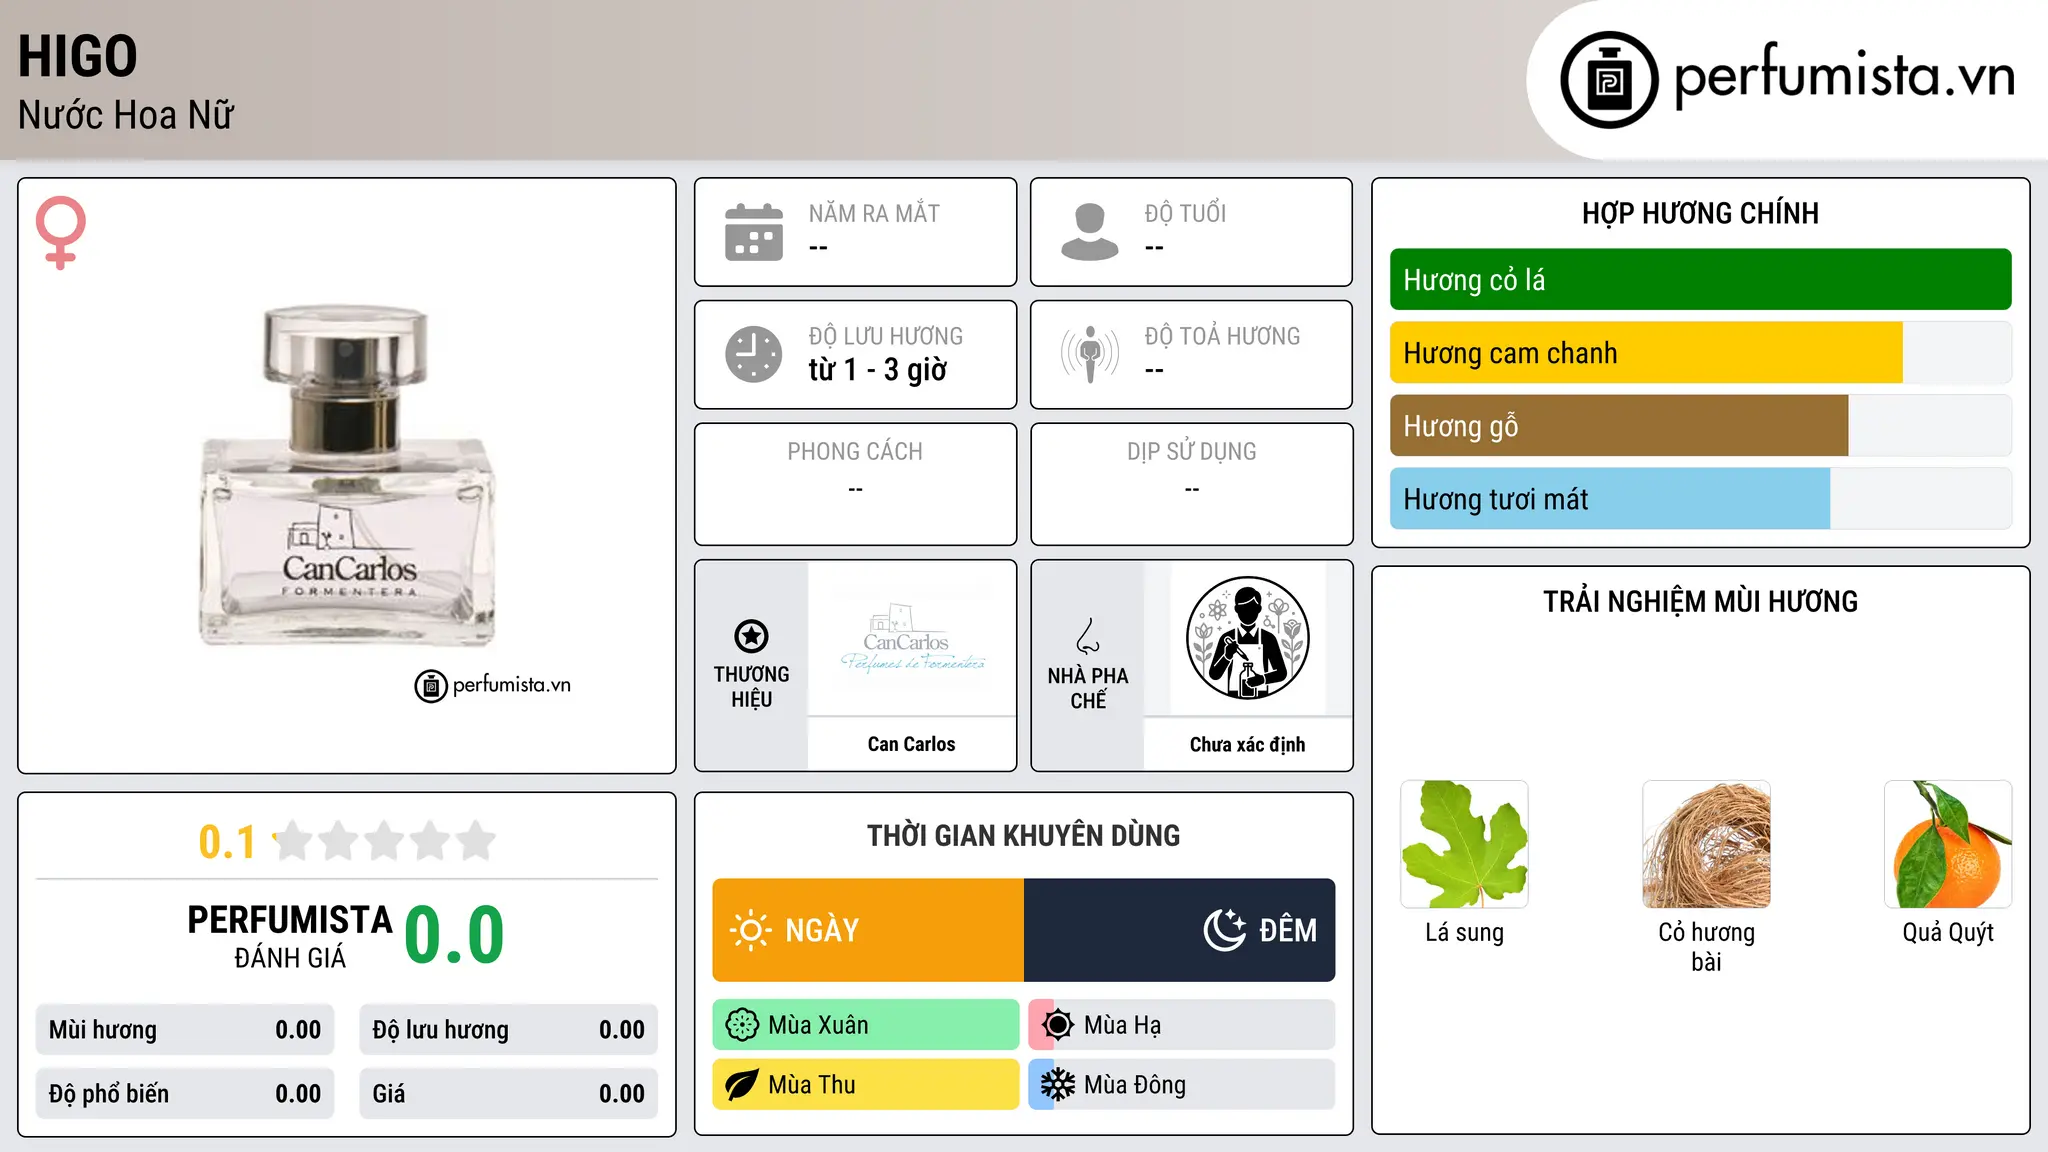Click the sun icon in the Ngày bar
2048x1152 pixels.
click(750, 930)
